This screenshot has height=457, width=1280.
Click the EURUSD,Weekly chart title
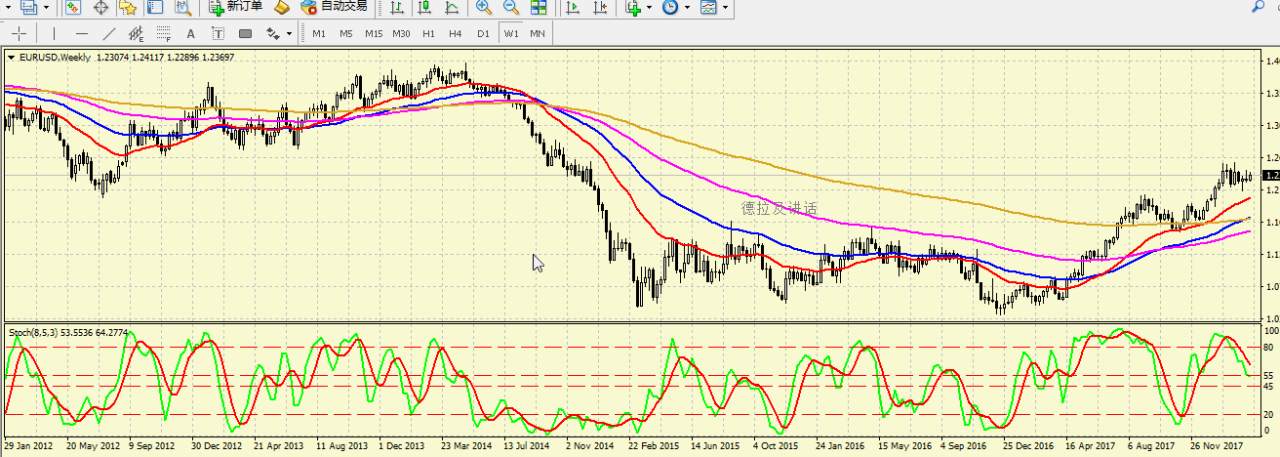pyautogui.click(x=55, y=57)
